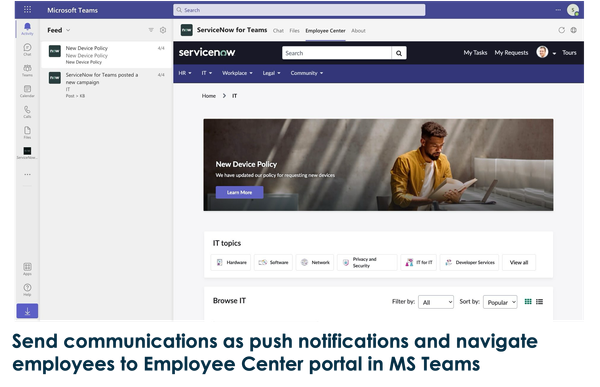Open My Requests link

point(511,52)
